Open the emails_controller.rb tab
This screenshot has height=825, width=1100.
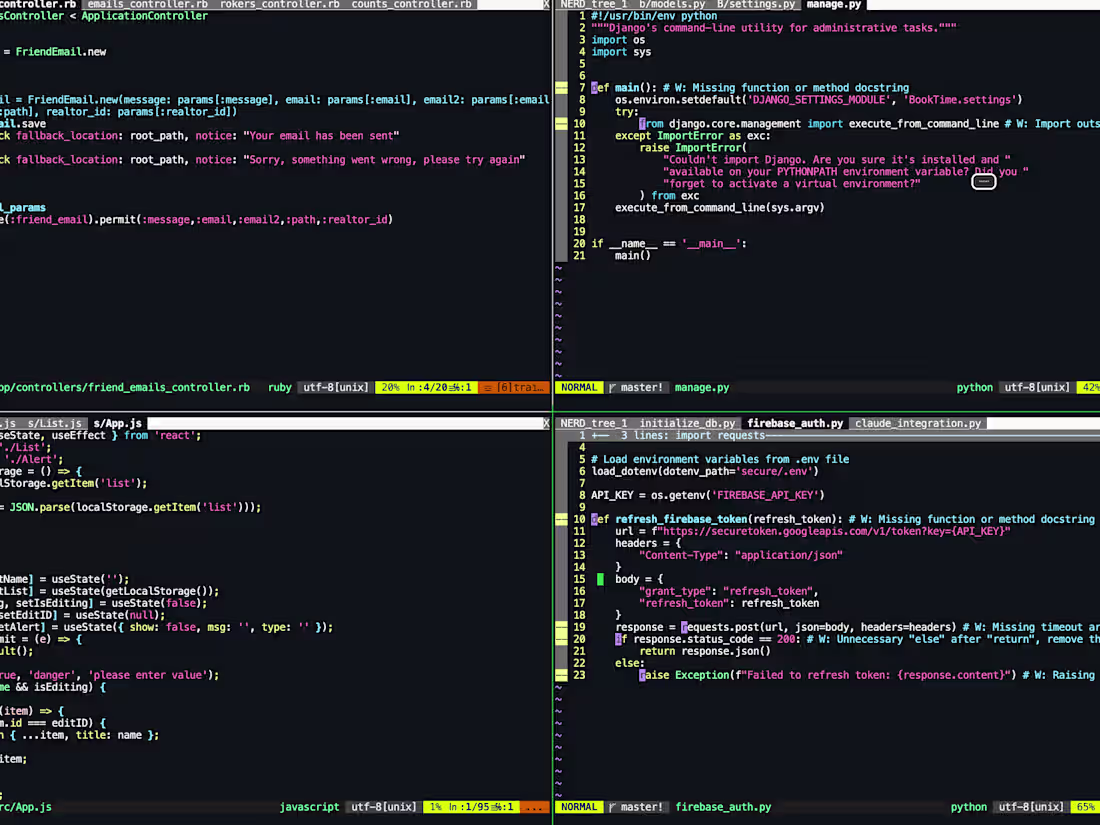(147, 4)
